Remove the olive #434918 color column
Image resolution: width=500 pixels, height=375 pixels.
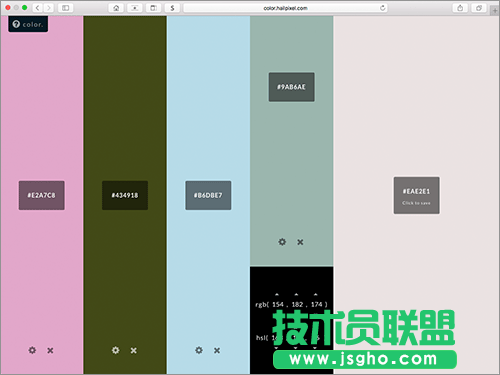click(x=134, y=350)
